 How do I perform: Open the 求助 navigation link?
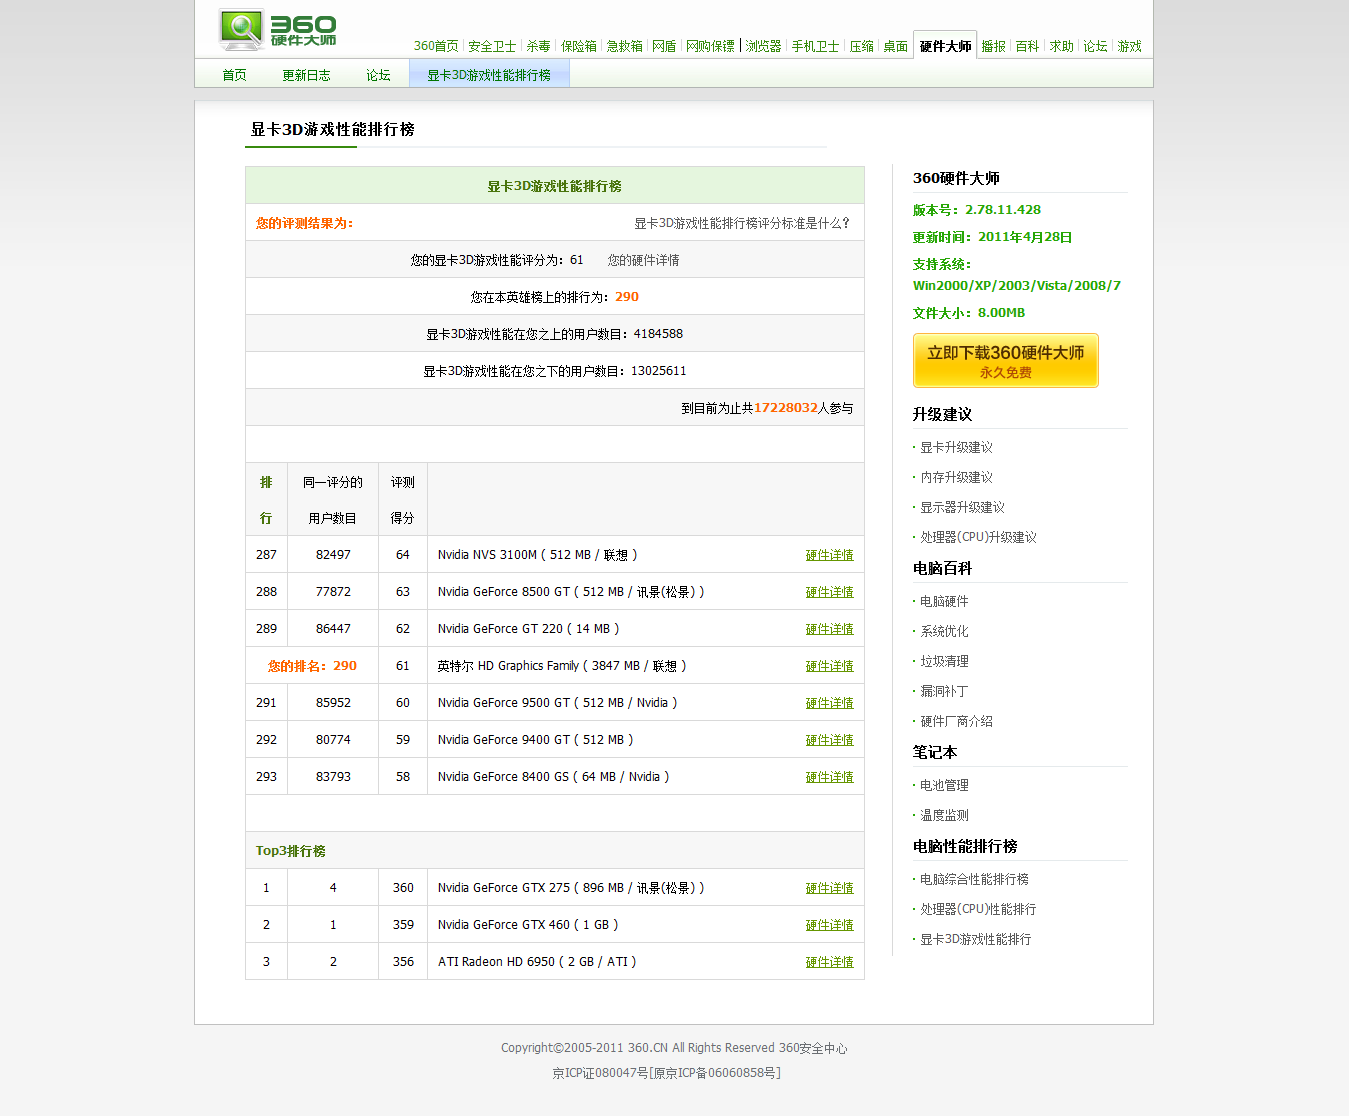click(x=1061, y=46)
